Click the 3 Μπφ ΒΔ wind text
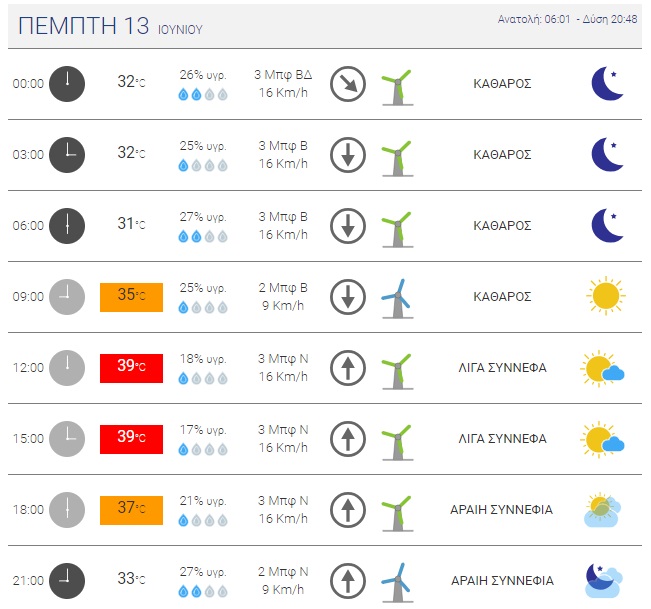The width and height of the screenshot is (651, 609). point(283,75)
